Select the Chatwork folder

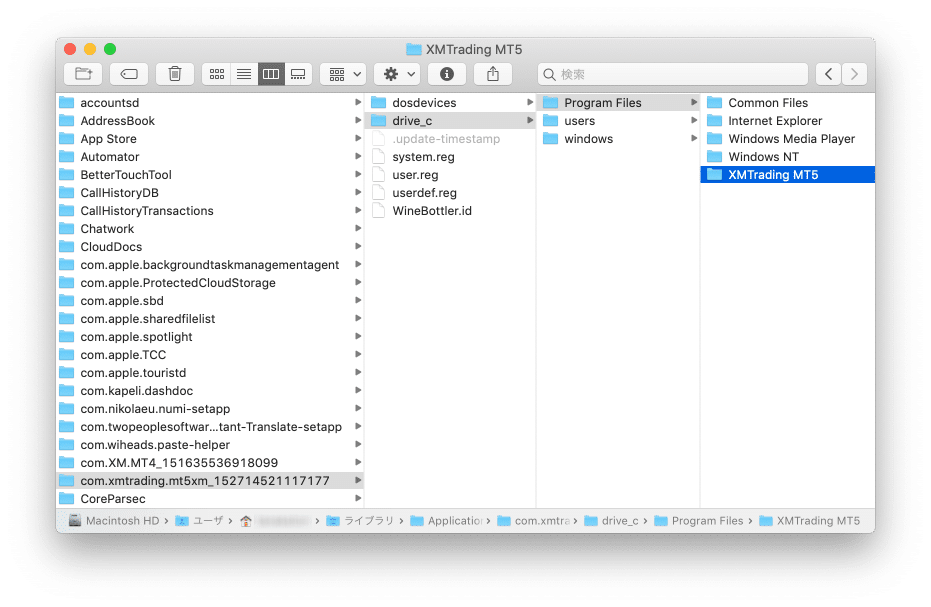coord(210,229)
